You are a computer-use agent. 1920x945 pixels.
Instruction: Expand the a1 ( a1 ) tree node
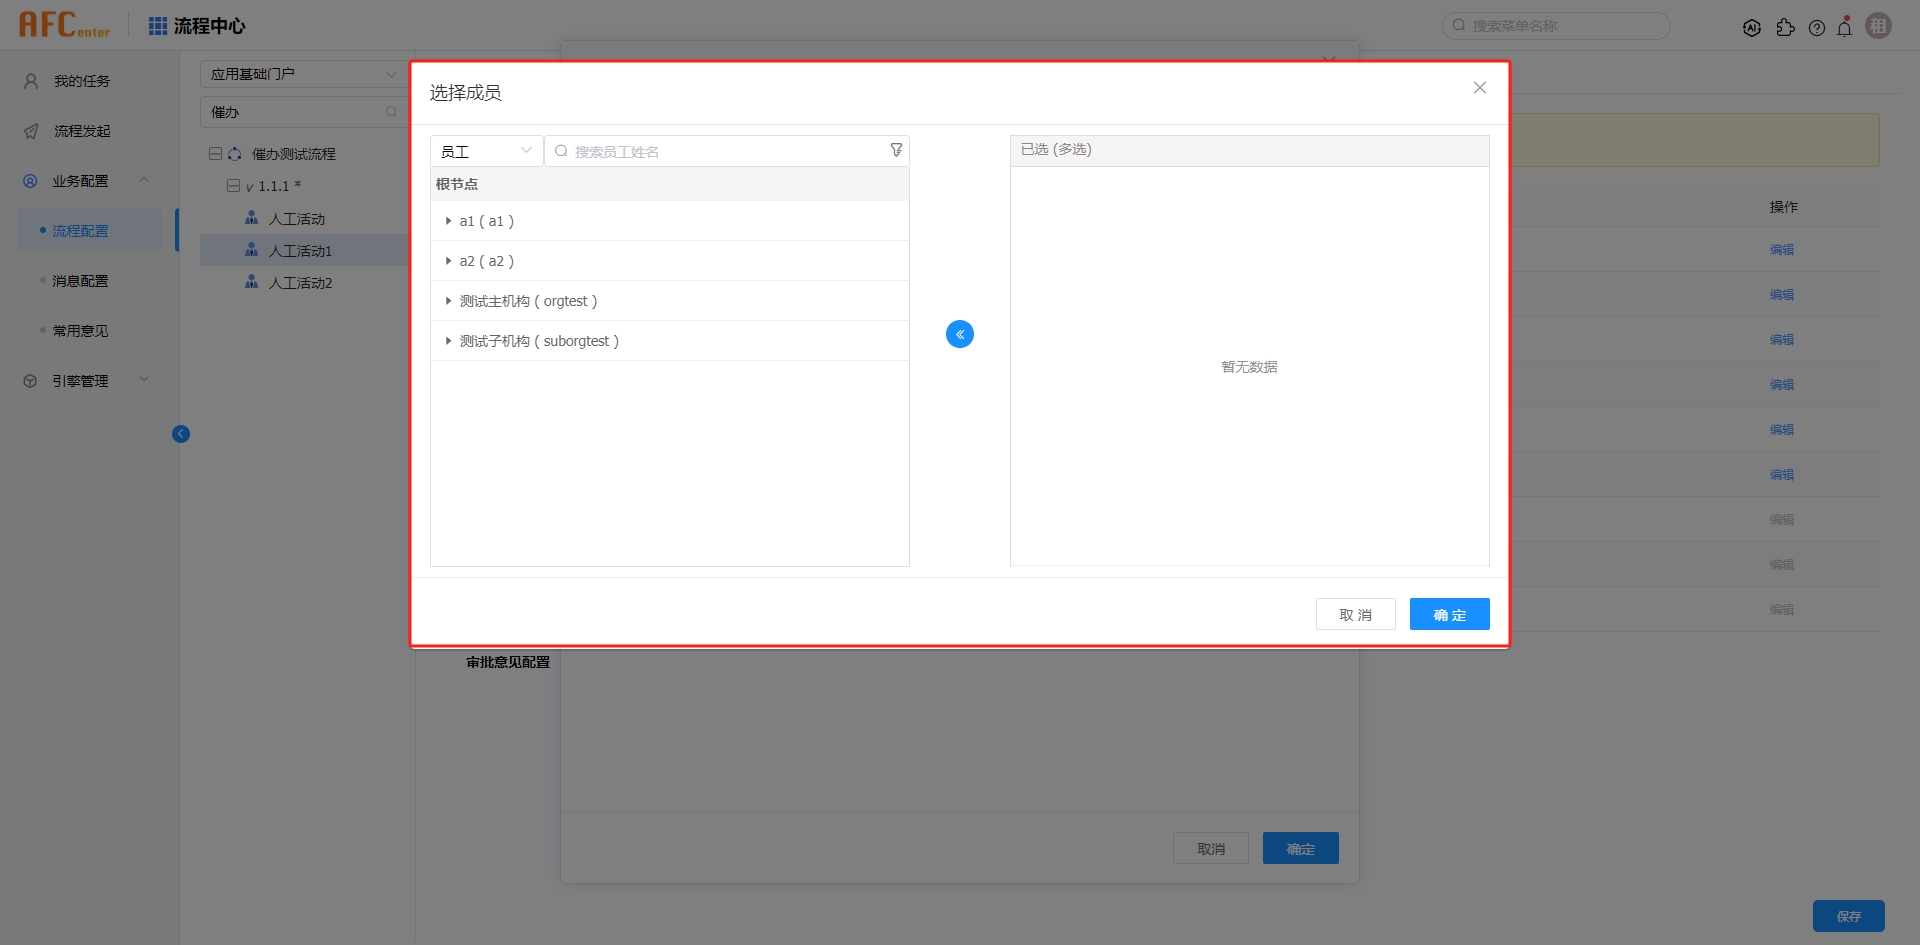coord(448,221)
